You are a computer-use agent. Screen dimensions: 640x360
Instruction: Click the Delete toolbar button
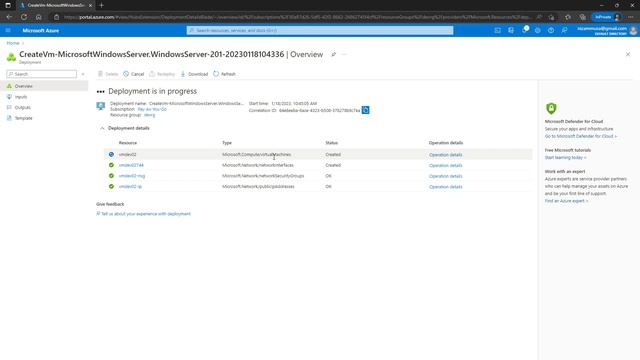pos(108,74)
